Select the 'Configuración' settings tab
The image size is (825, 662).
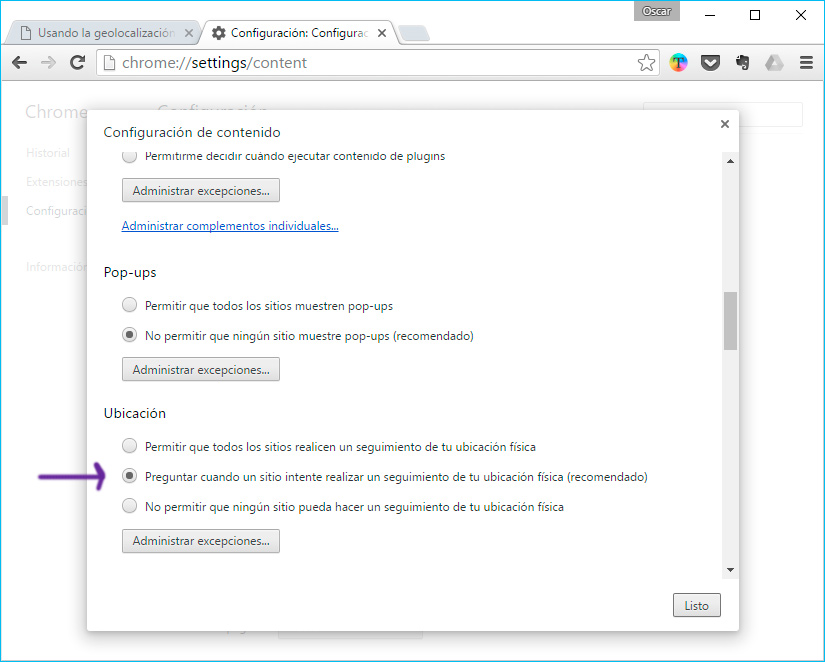tap(298, 33)
